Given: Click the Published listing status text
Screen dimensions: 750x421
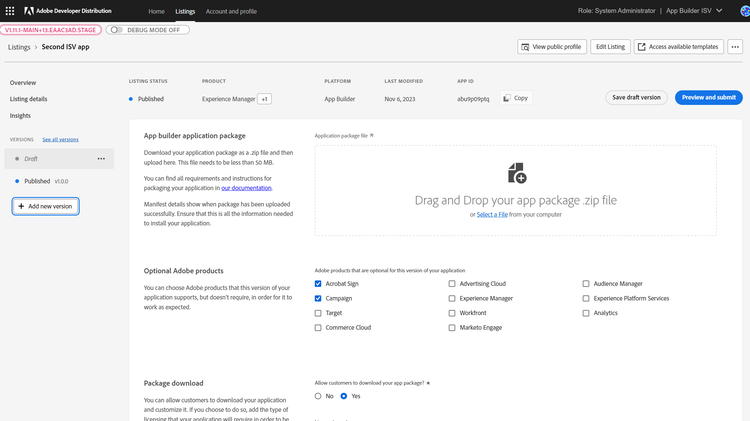Looking at the screenshot, I should (151, 99).
